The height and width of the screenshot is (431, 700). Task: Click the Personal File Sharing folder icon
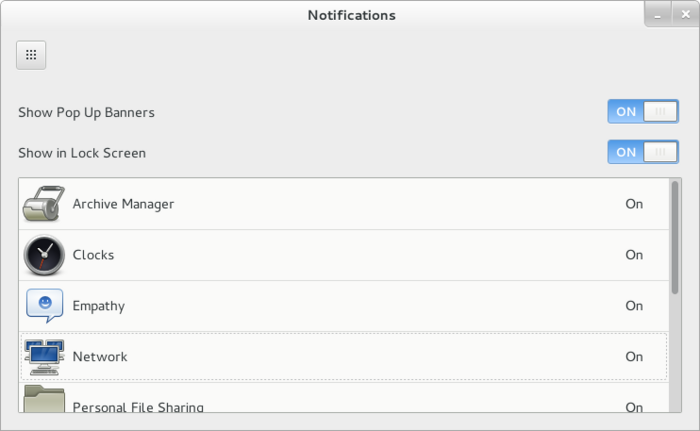(44, 400)
